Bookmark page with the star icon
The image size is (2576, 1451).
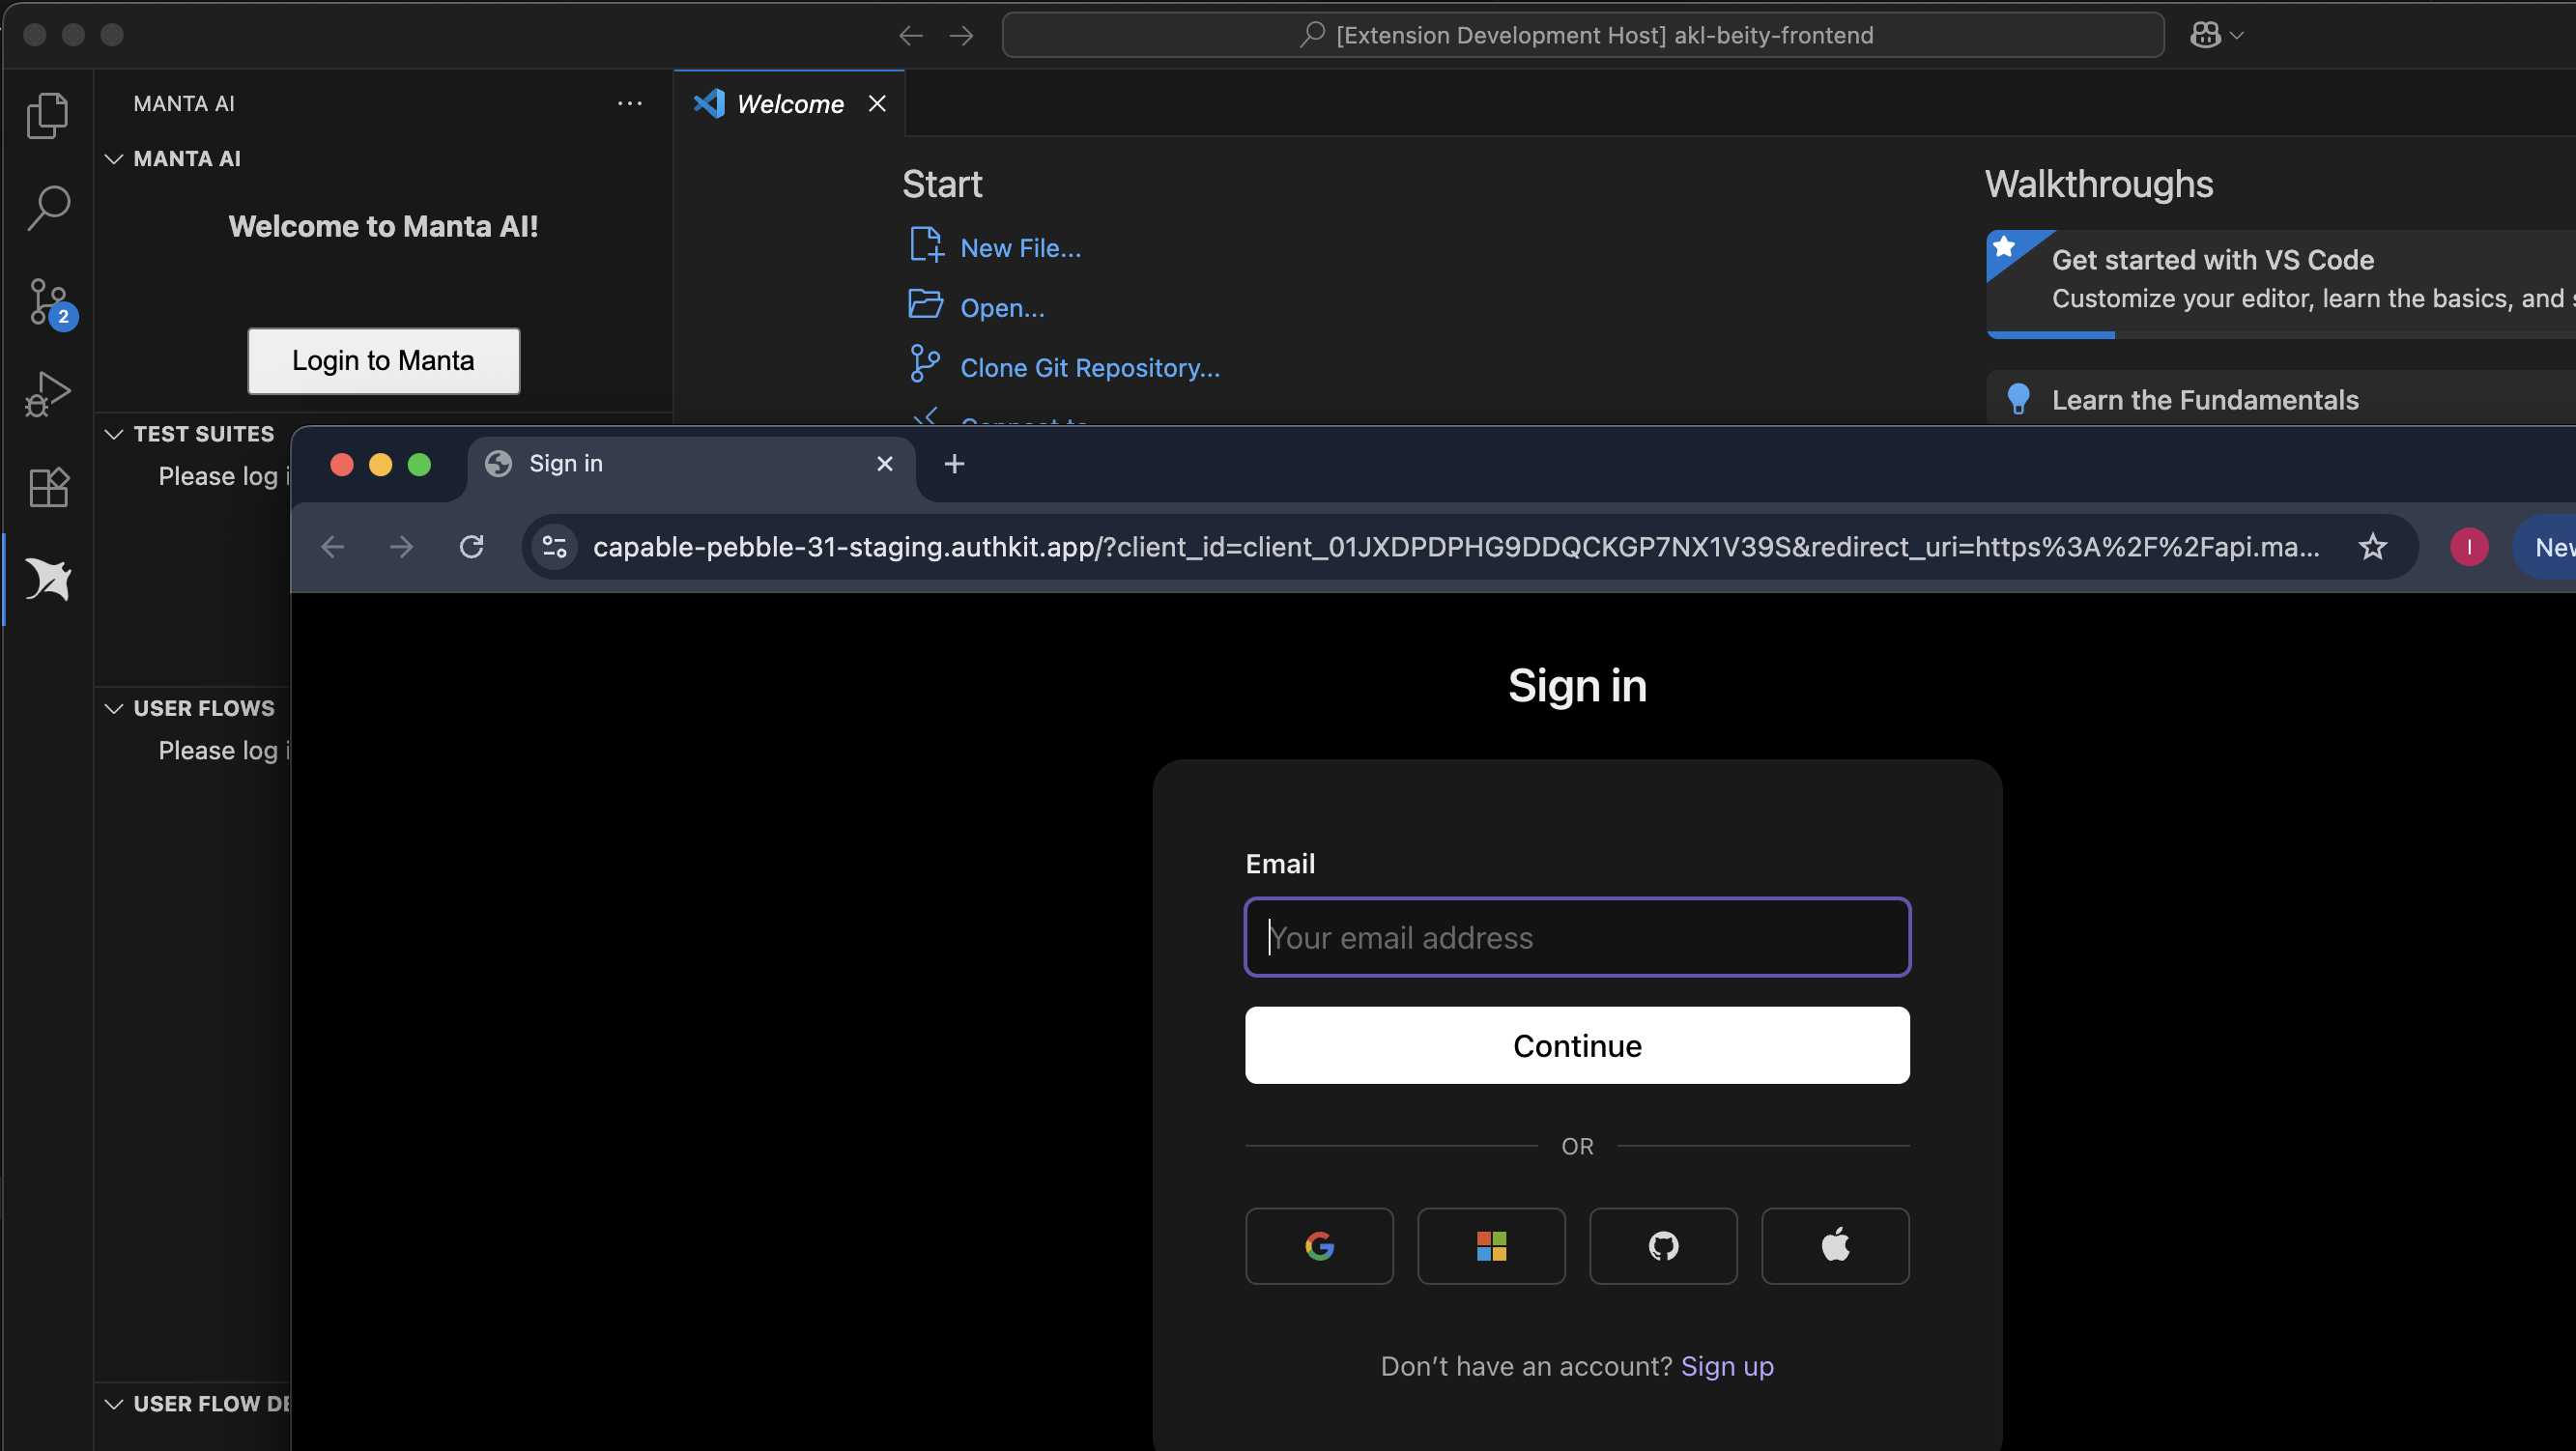coord(2372,547)
